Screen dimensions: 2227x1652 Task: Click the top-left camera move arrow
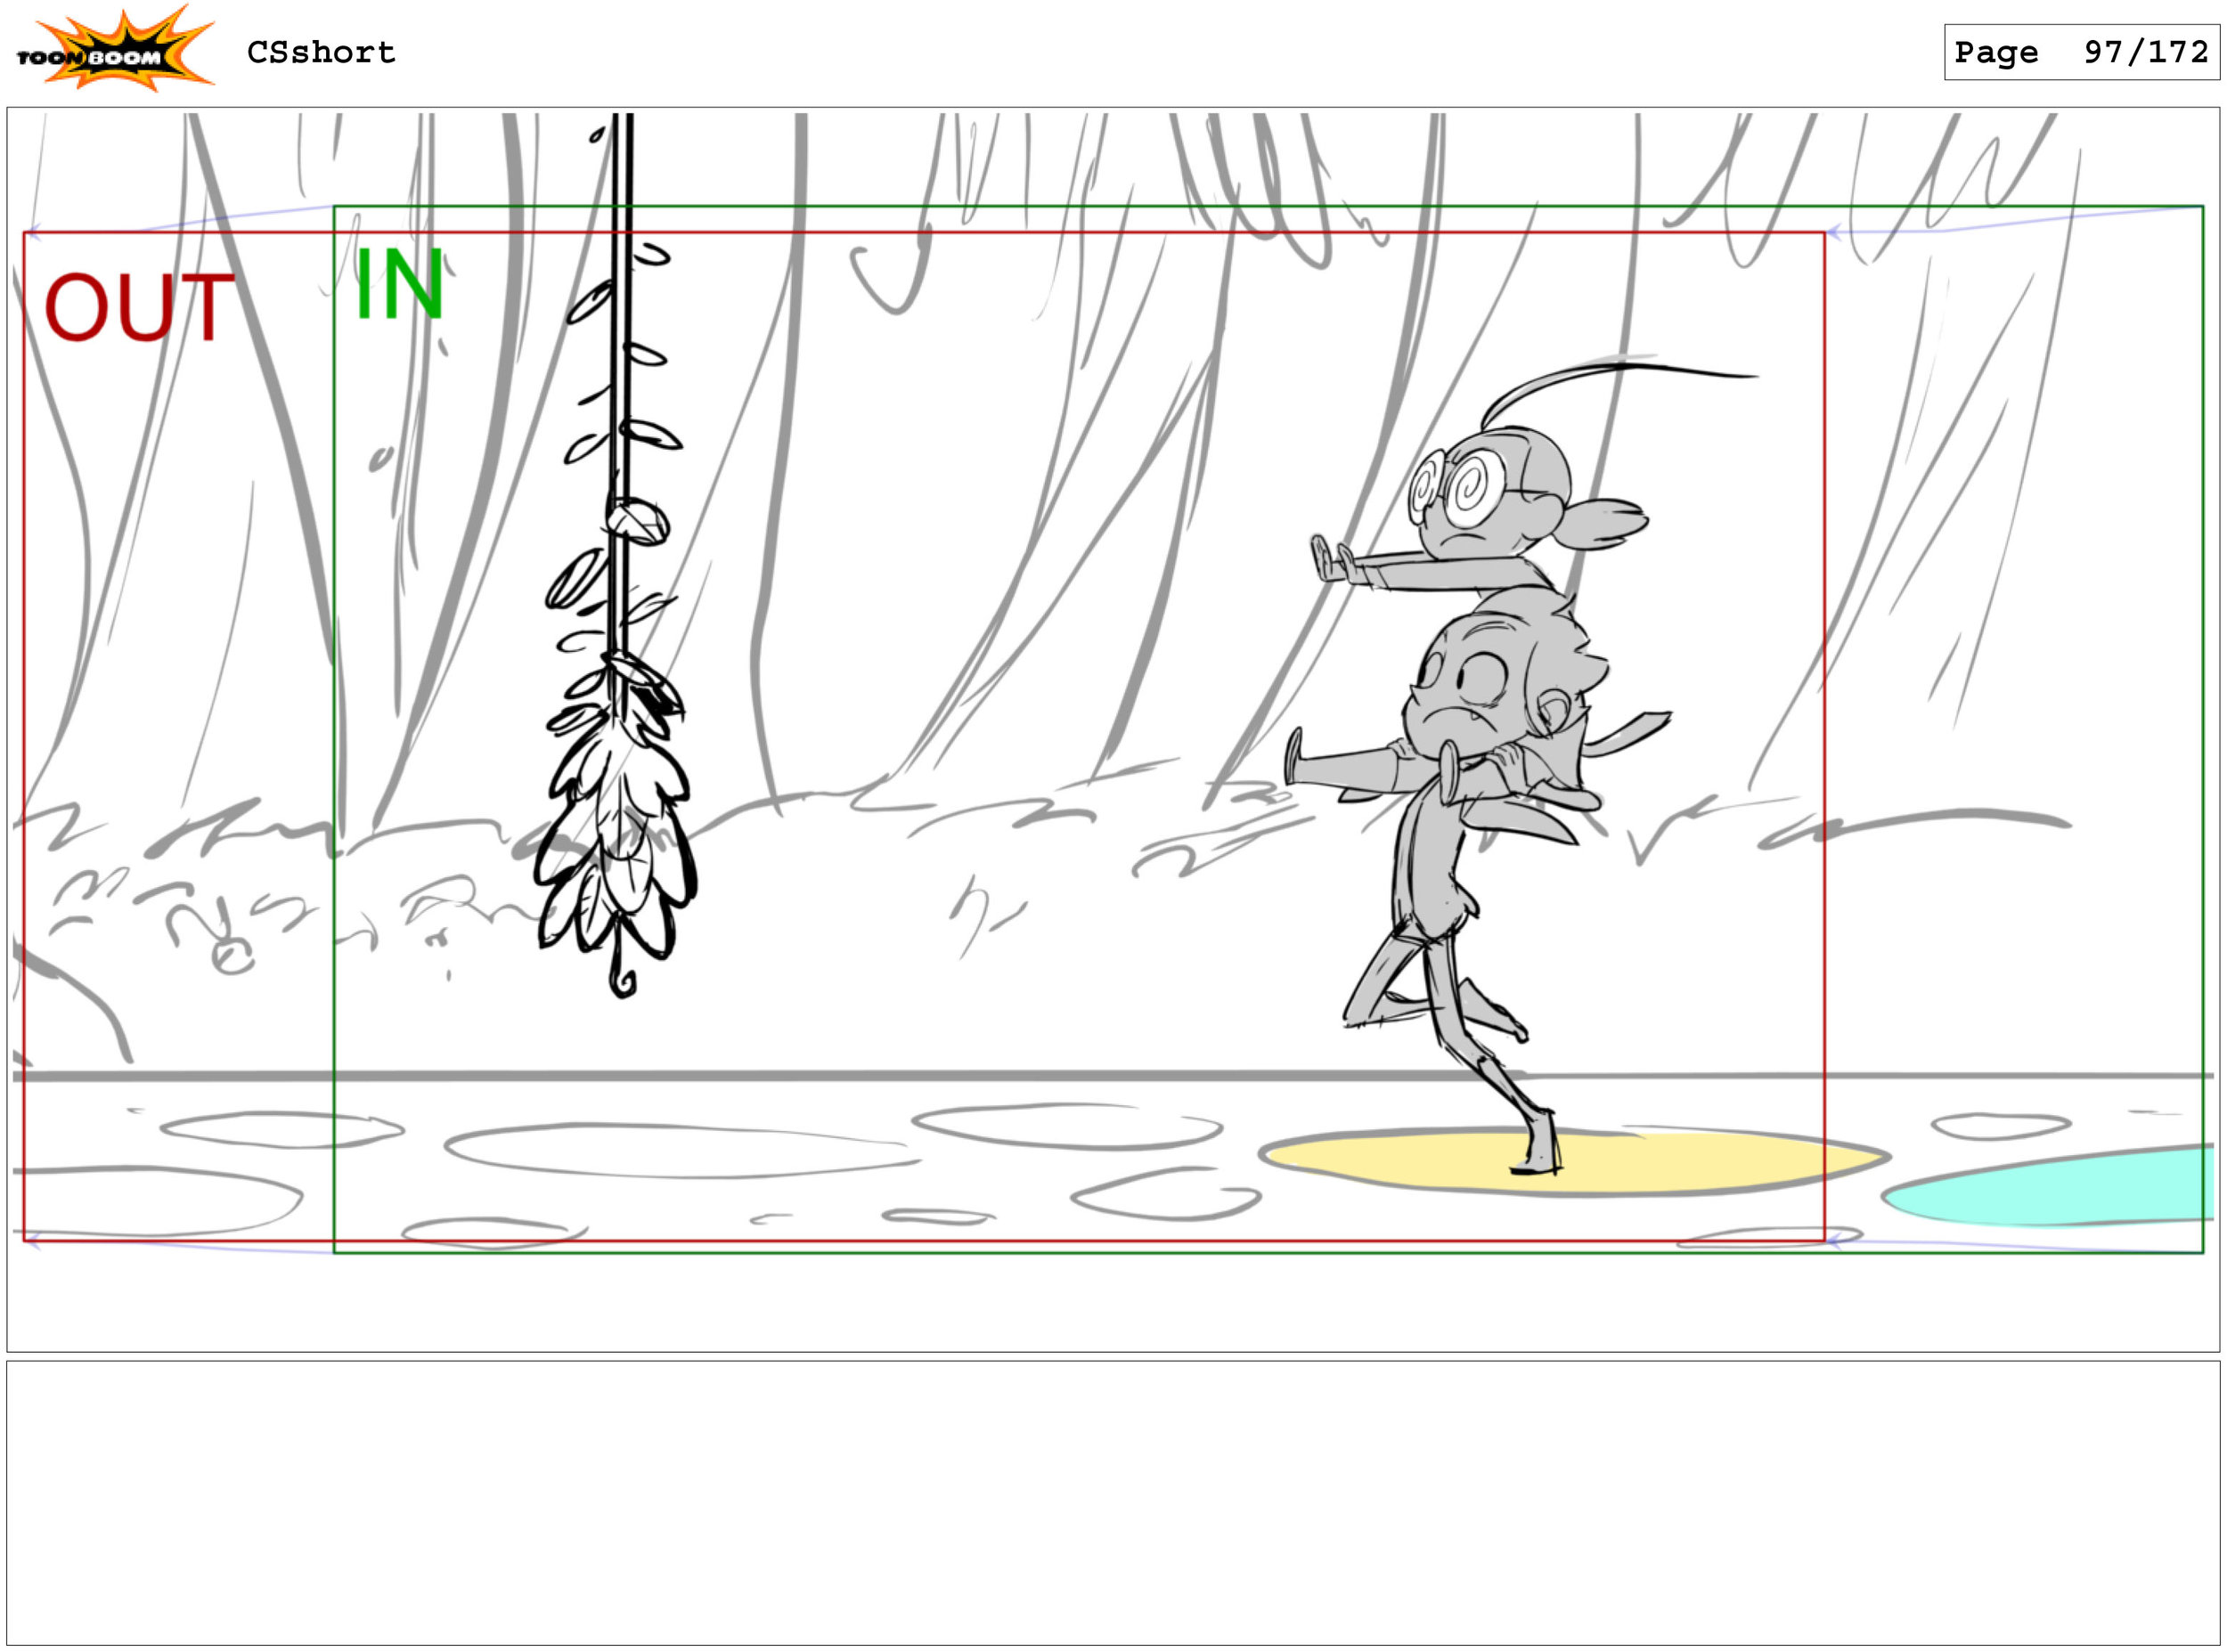tap(34, 233)
